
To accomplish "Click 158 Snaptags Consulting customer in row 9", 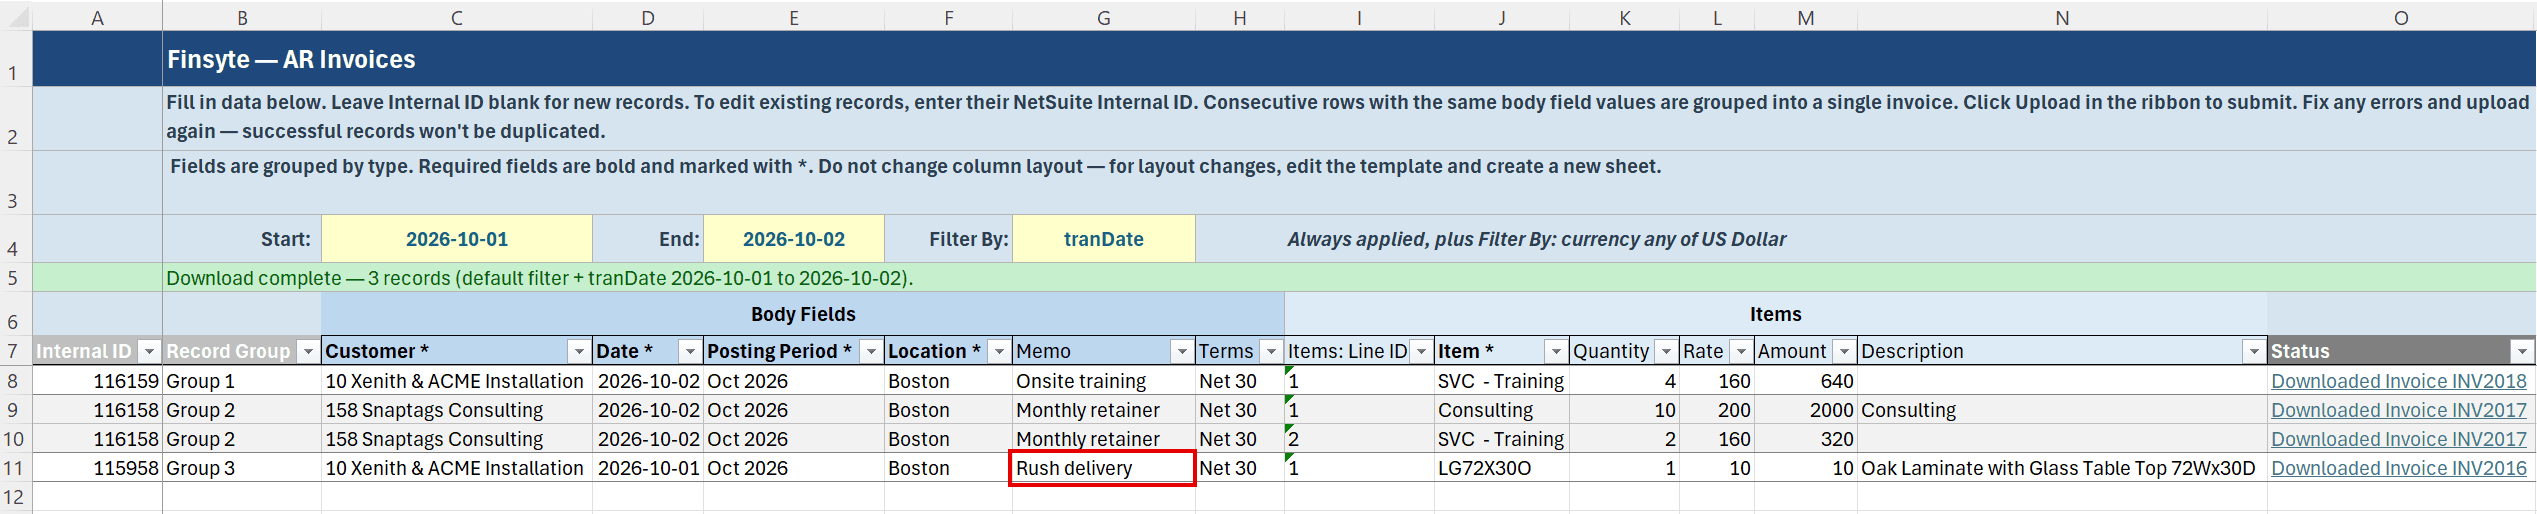I will tap(457, 410).
